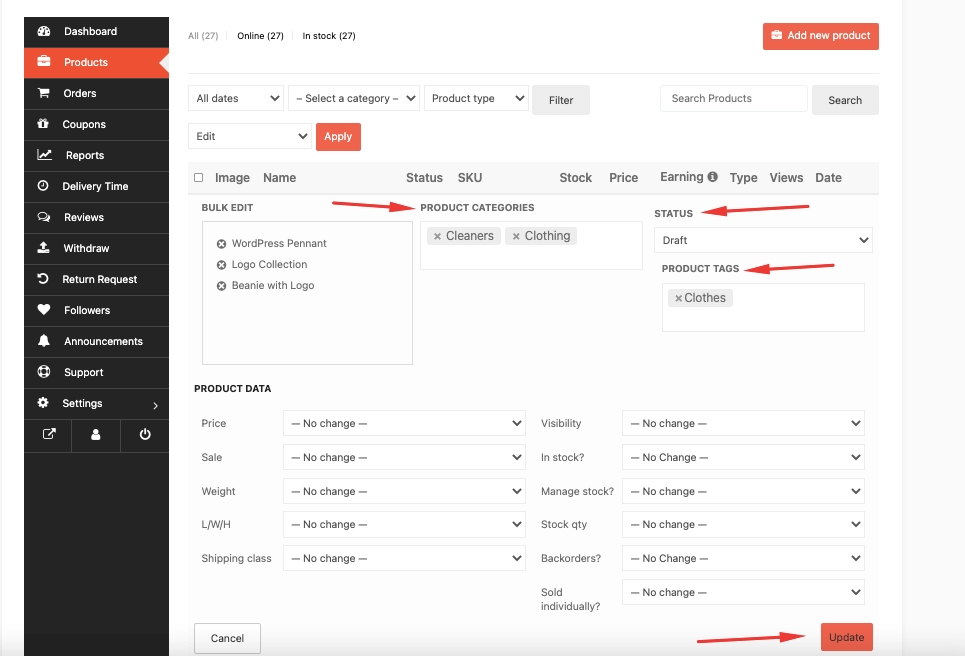
Task: Open the Visibility dropdown
Action: (x=743, y=423)
